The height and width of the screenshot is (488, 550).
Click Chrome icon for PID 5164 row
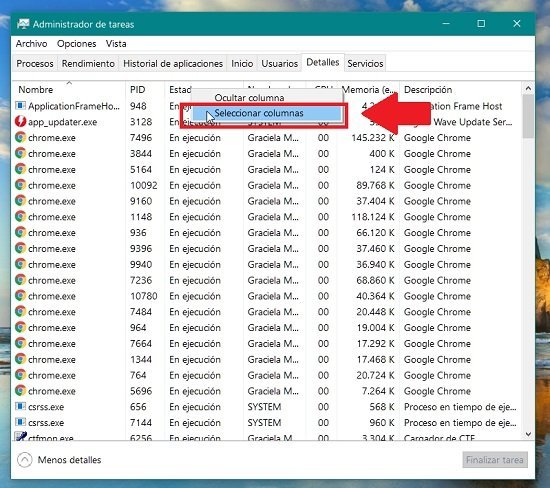point(21,169)
